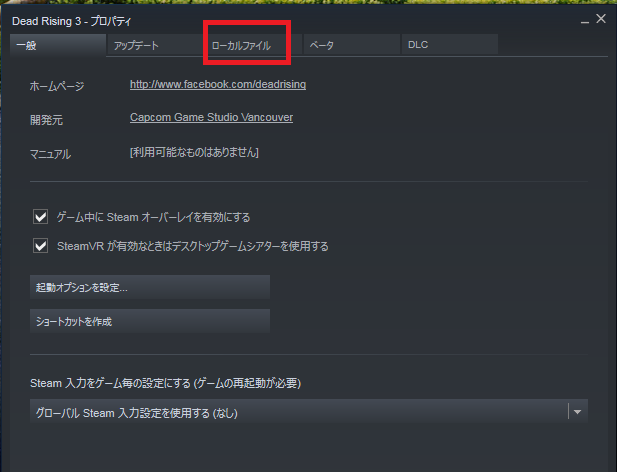Open the facebook.com/deadrising homepage link
The image size is (617, 472).
(218, 85)
